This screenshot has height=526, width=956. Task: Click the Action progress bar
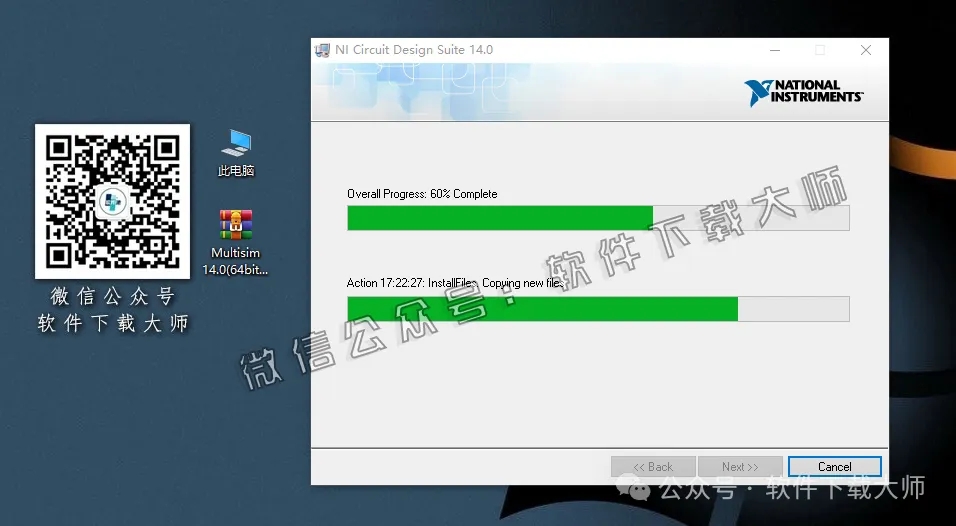(x=598, y=309)
